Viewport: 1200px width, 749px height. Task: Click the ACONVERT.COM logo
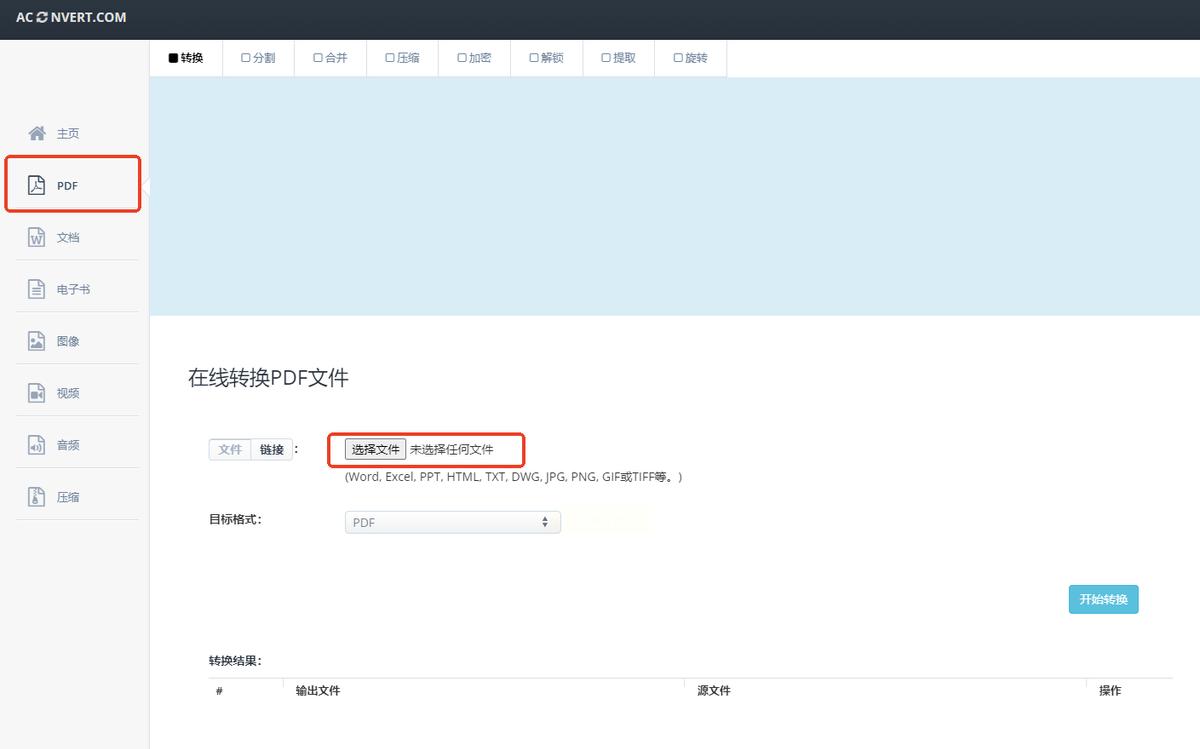pos(69,17)
